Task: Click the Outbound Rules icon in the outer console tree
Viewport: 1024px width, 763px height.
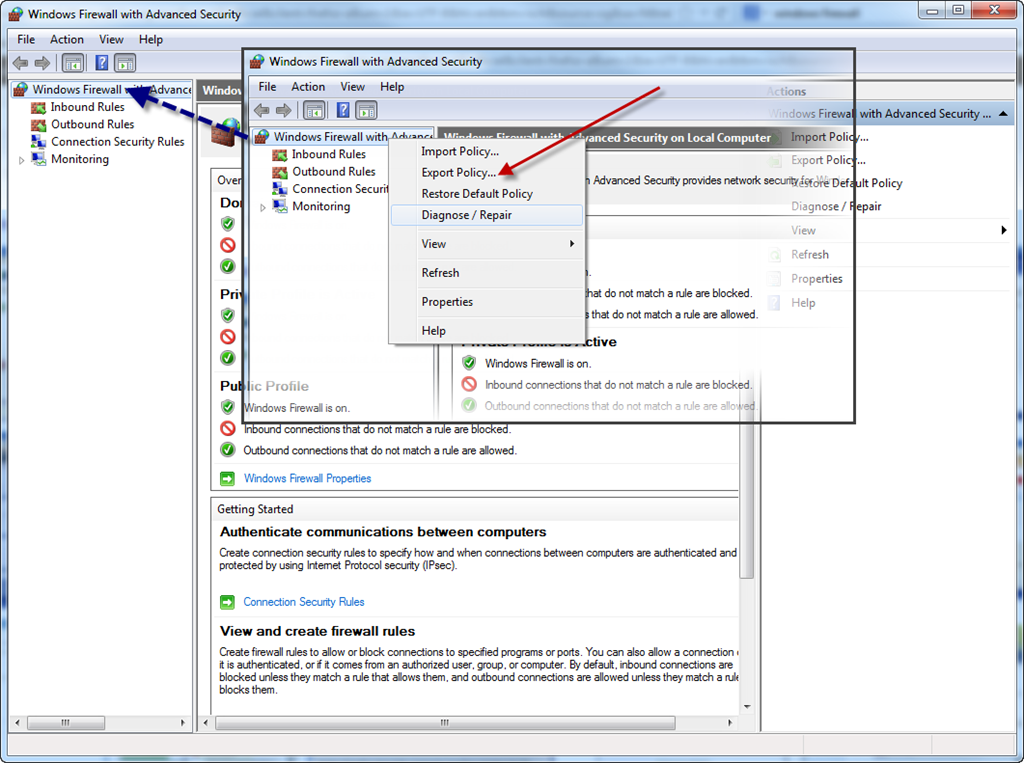Action: pos(39,125)
